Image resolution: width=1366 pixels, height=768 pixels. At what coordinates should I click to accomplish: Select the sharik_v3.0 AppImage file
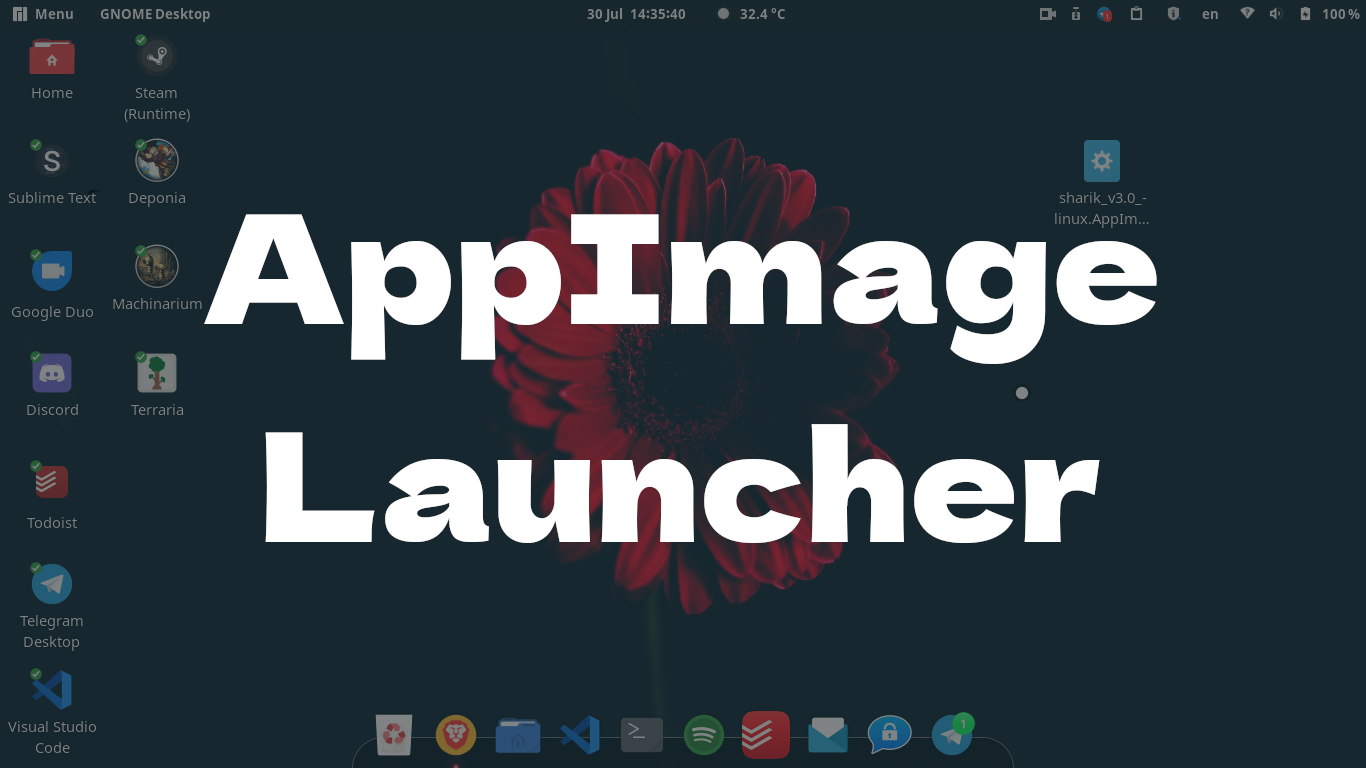tap(1101, 162)
